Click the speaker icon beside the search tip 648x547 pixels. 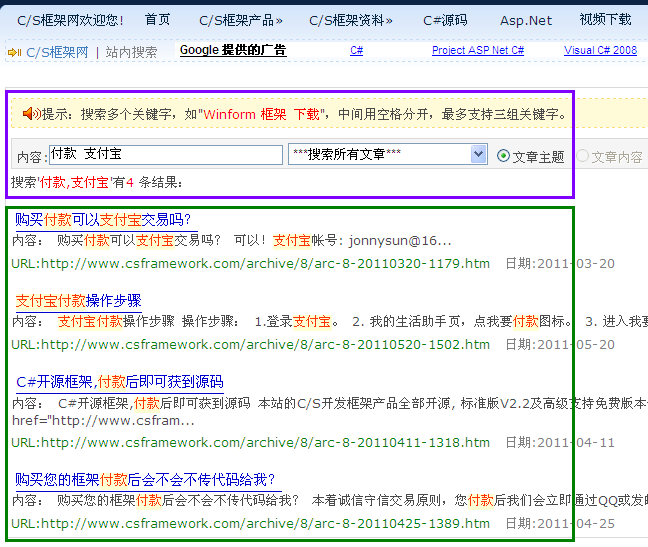[x=31, y=114]
